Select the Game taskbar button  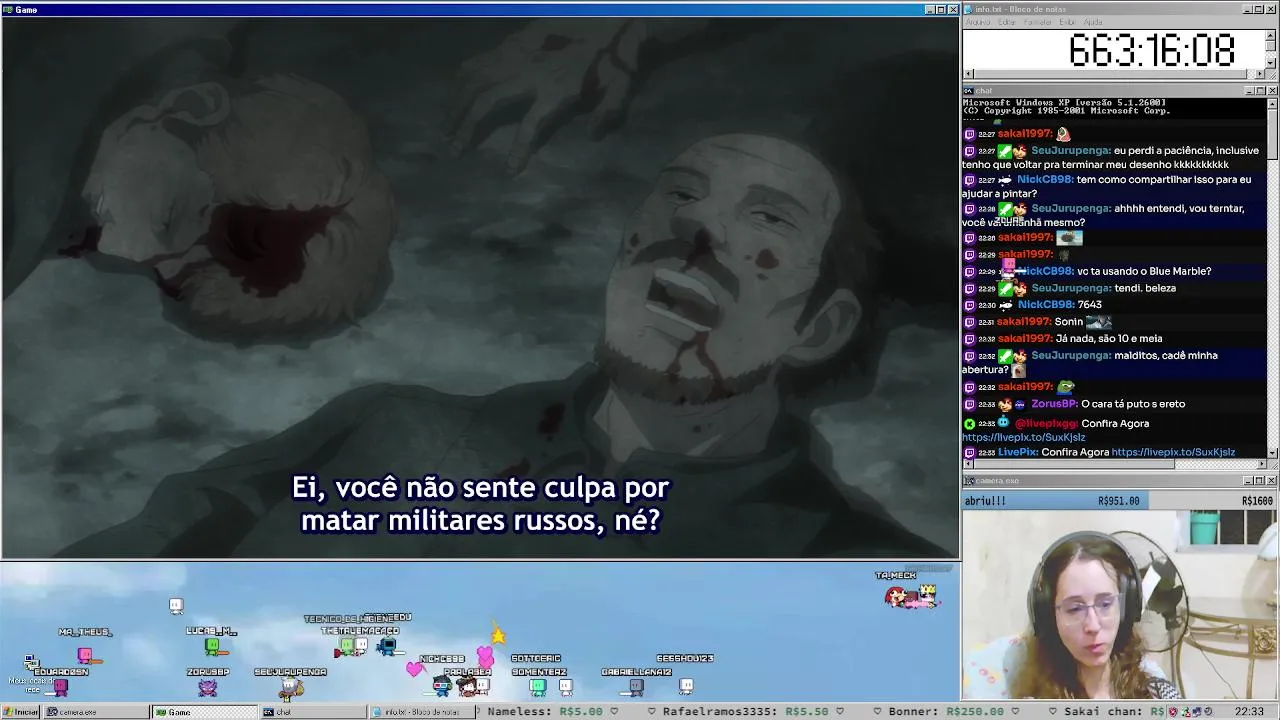205,712
